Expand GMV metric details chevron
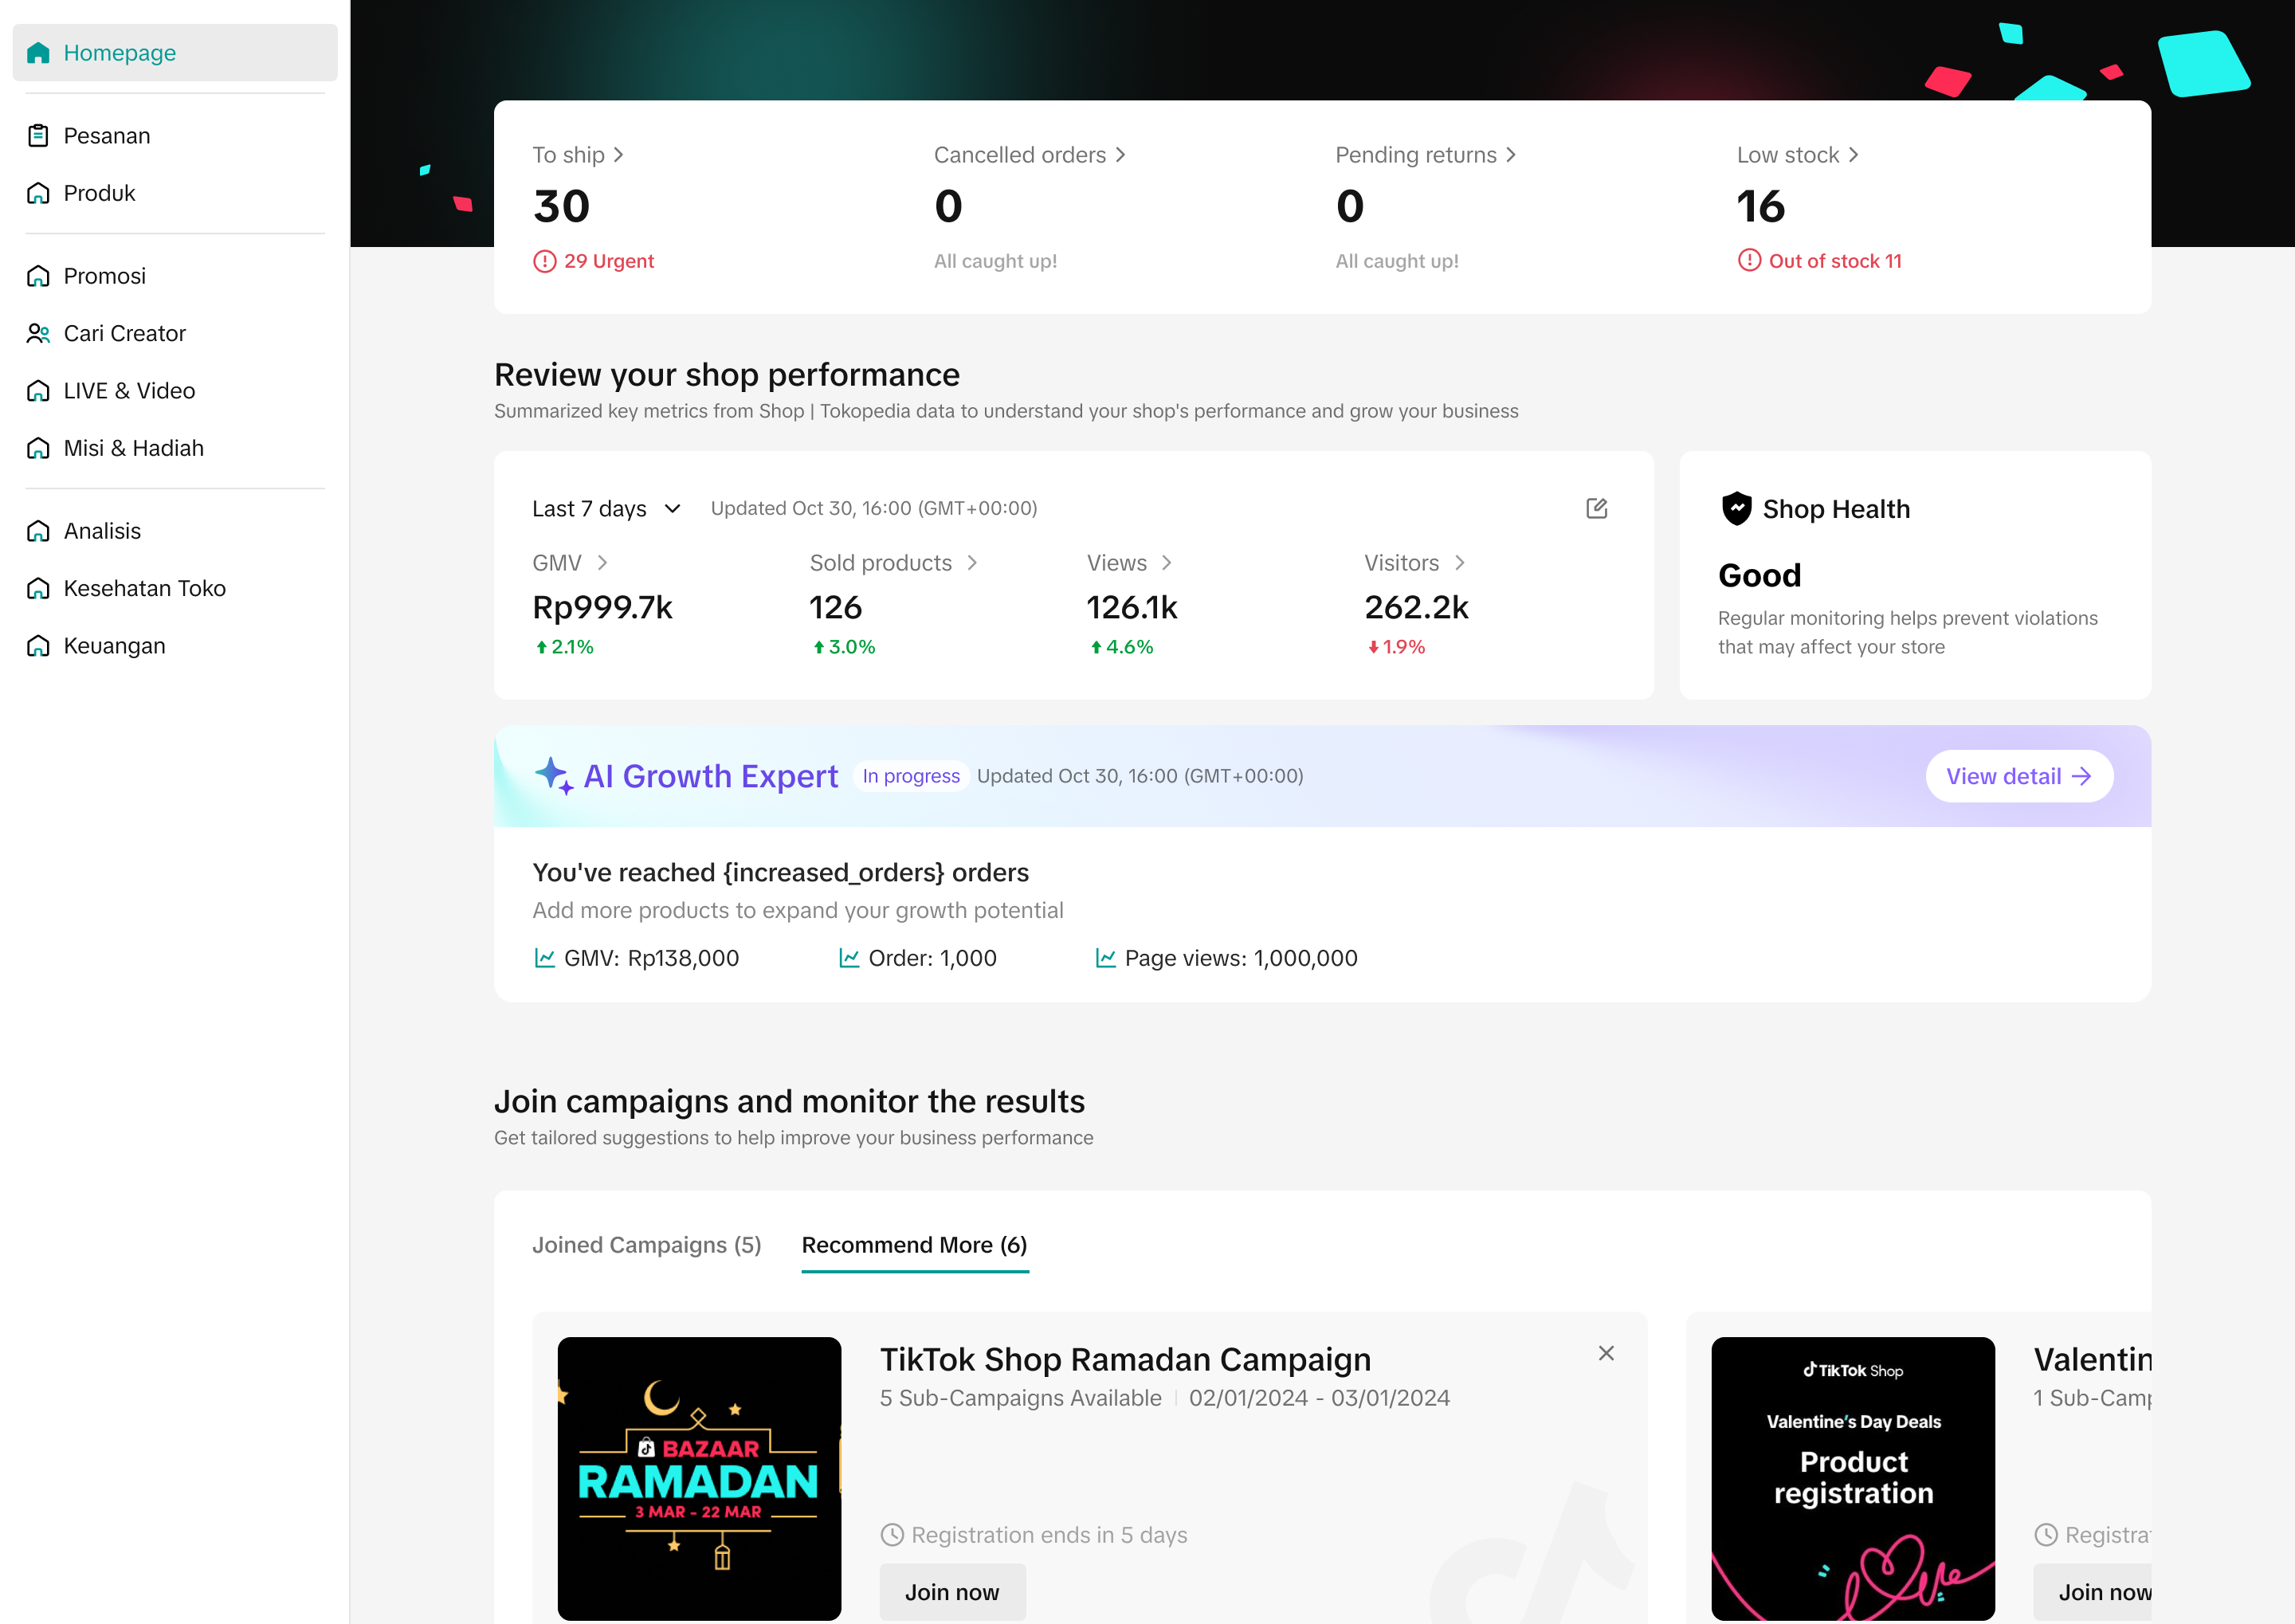The width and height of the screenshot is (2295, 1624). point(602,563)
